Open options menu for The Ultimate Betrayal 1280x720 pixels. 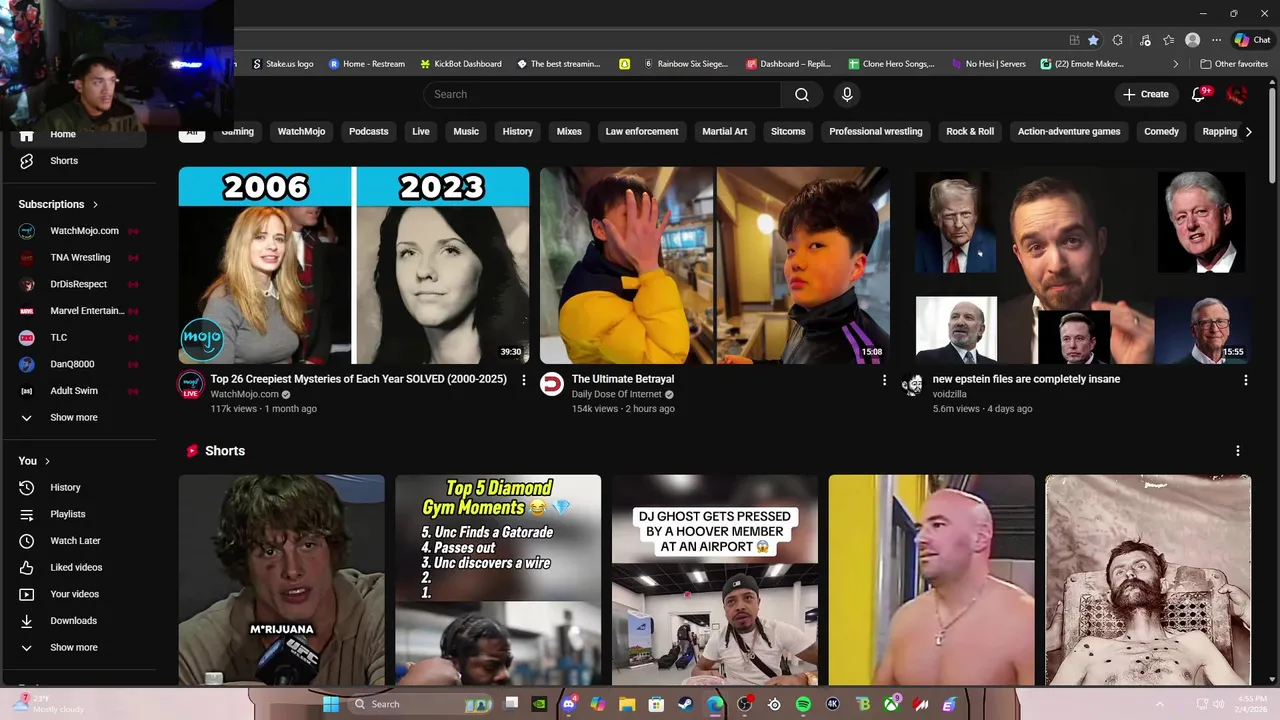[x=884, y=380]
